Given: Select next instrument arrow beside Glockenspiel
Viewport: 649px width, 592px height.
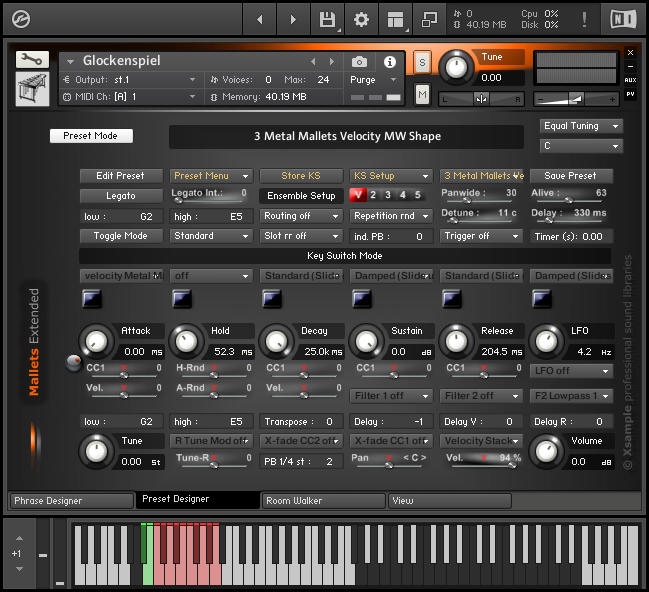Looking at the screenshot, I should pyautogui.click(x=332, y=62).
